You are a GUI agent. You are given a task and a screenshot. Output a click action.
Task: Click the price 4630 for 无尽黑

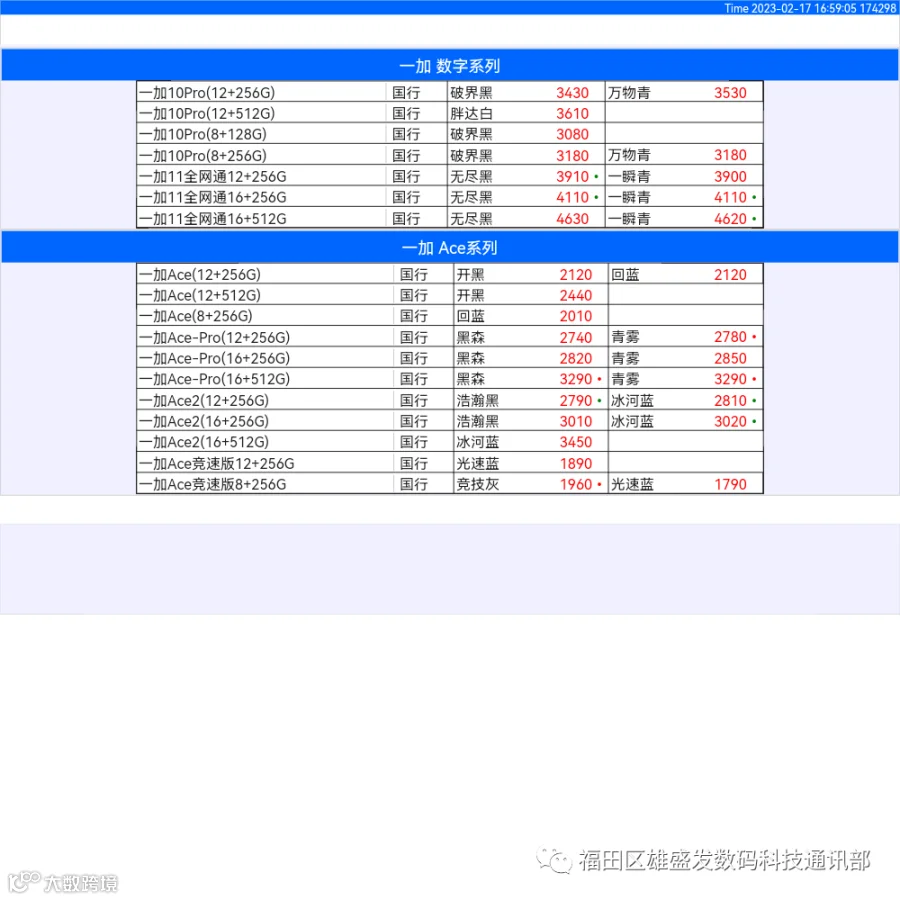click(572, 218)
